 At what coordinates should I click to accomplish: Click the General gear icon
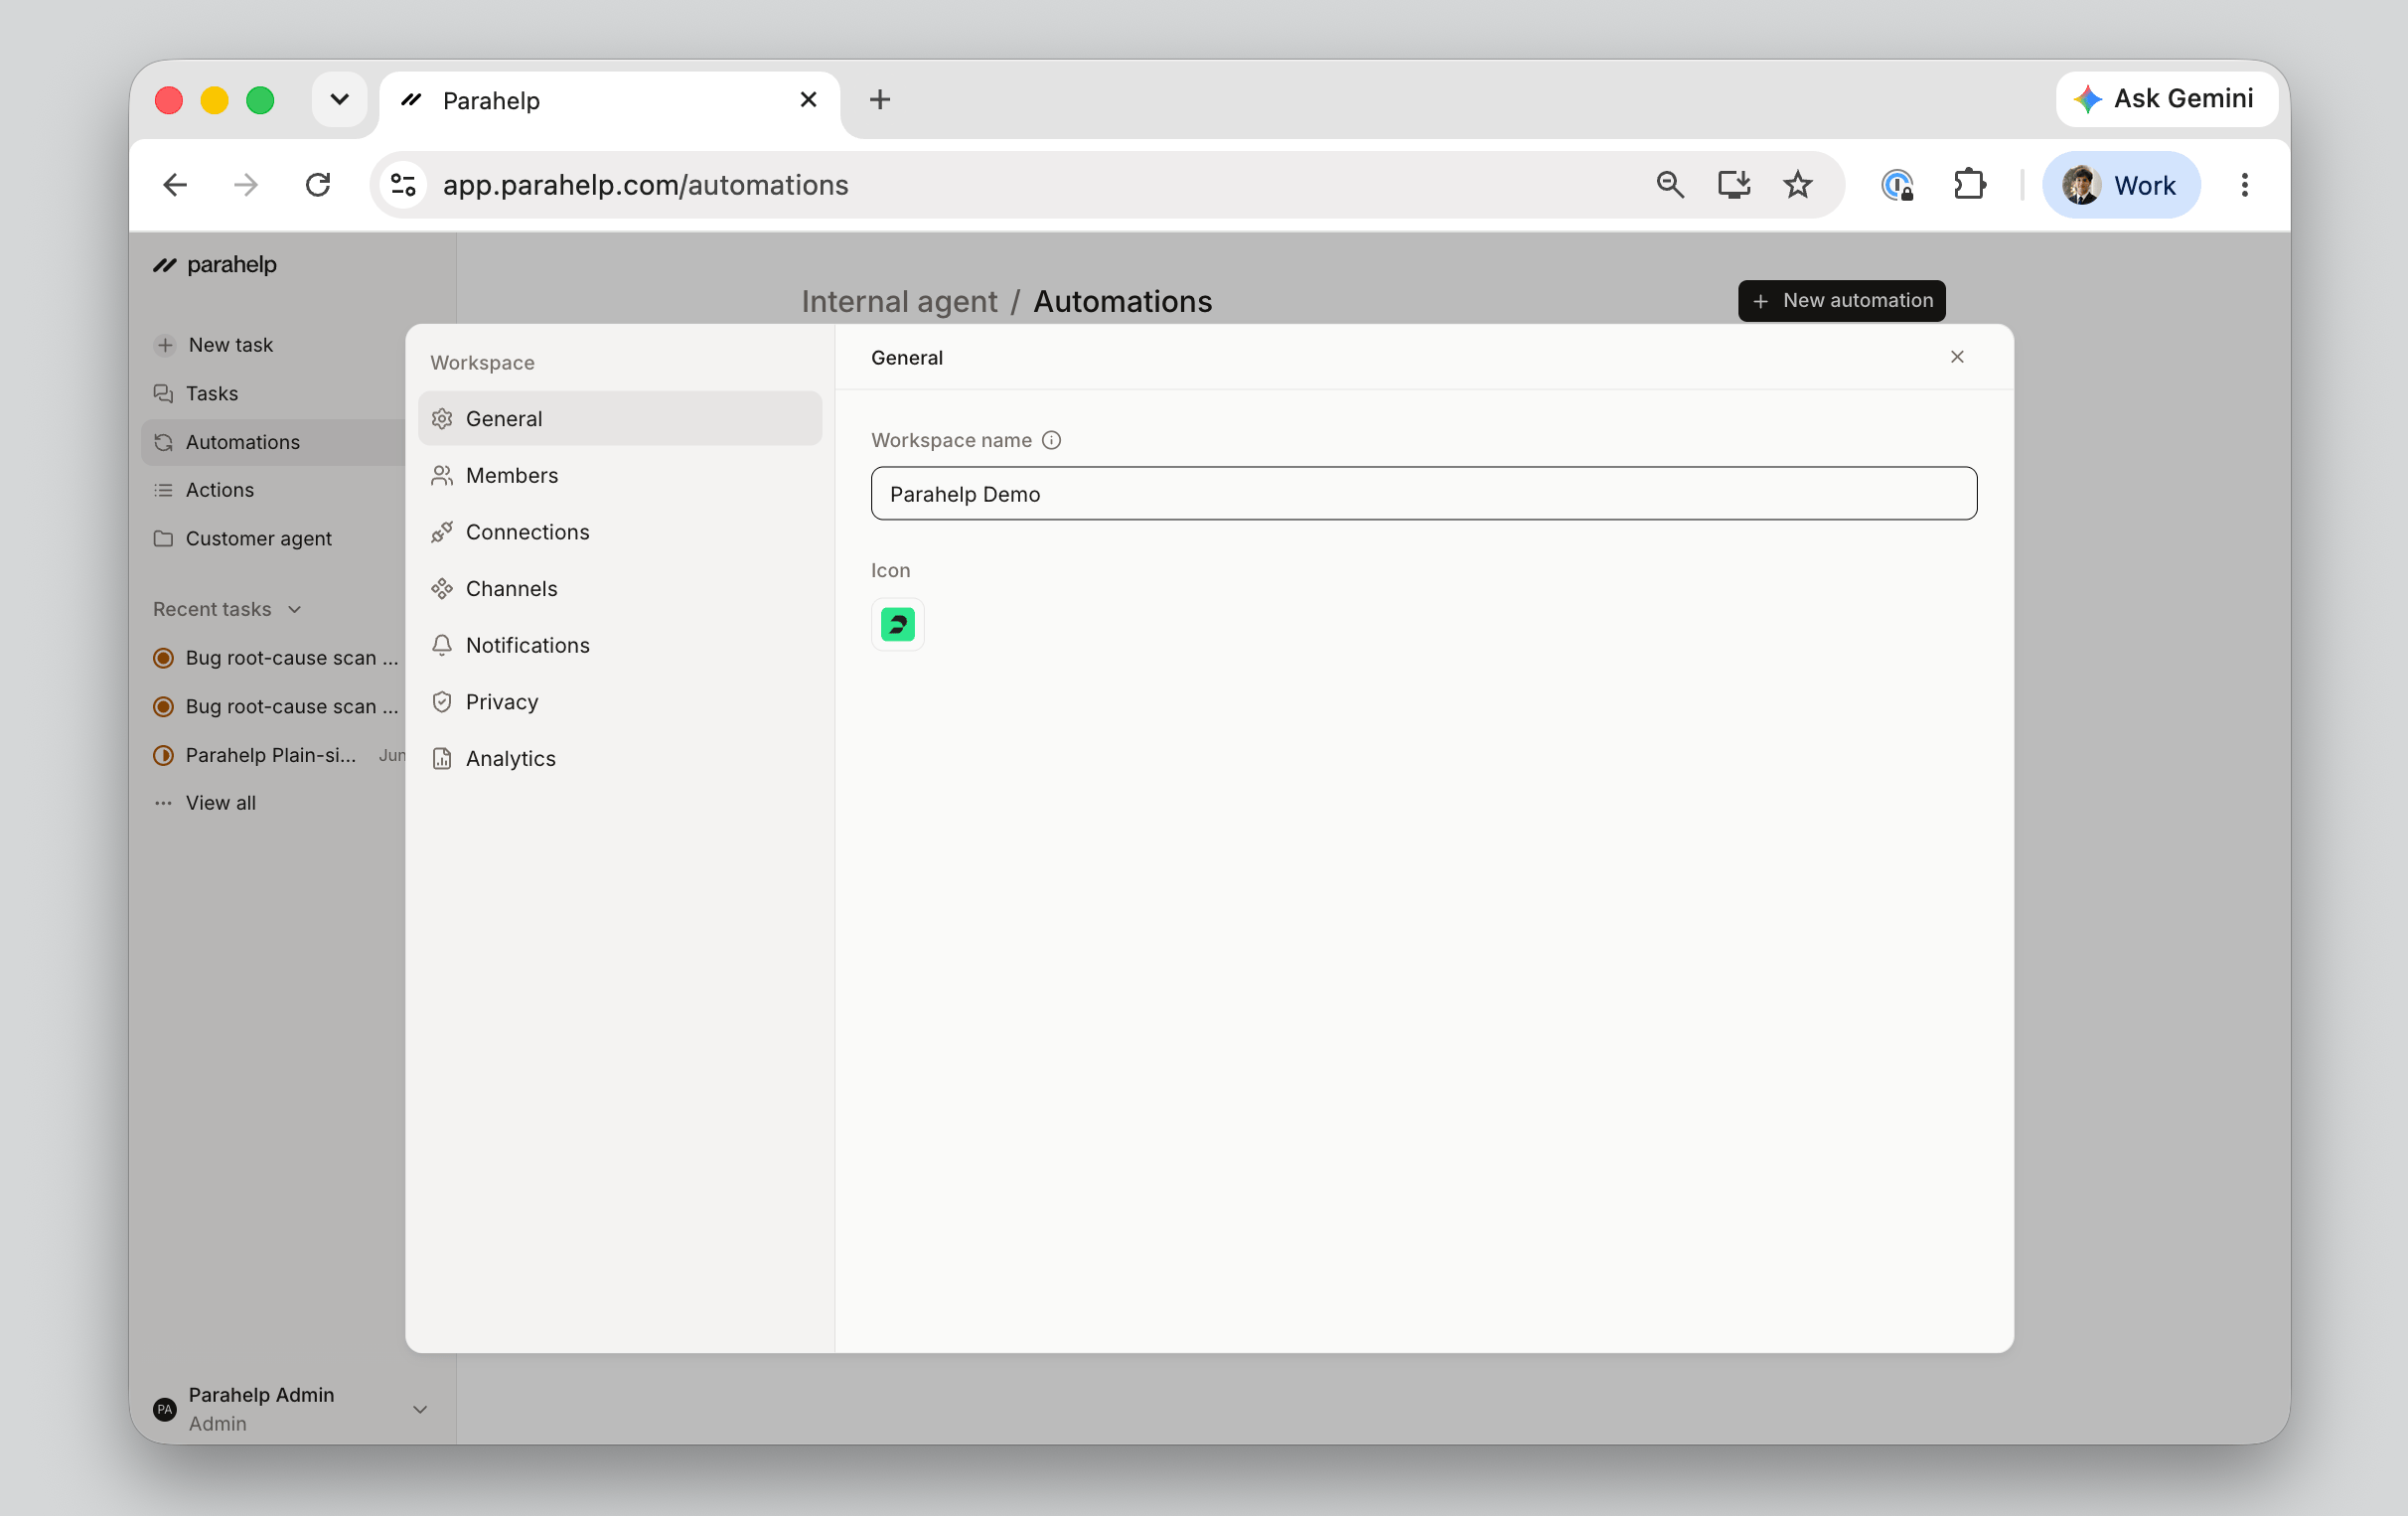(442, 419)
